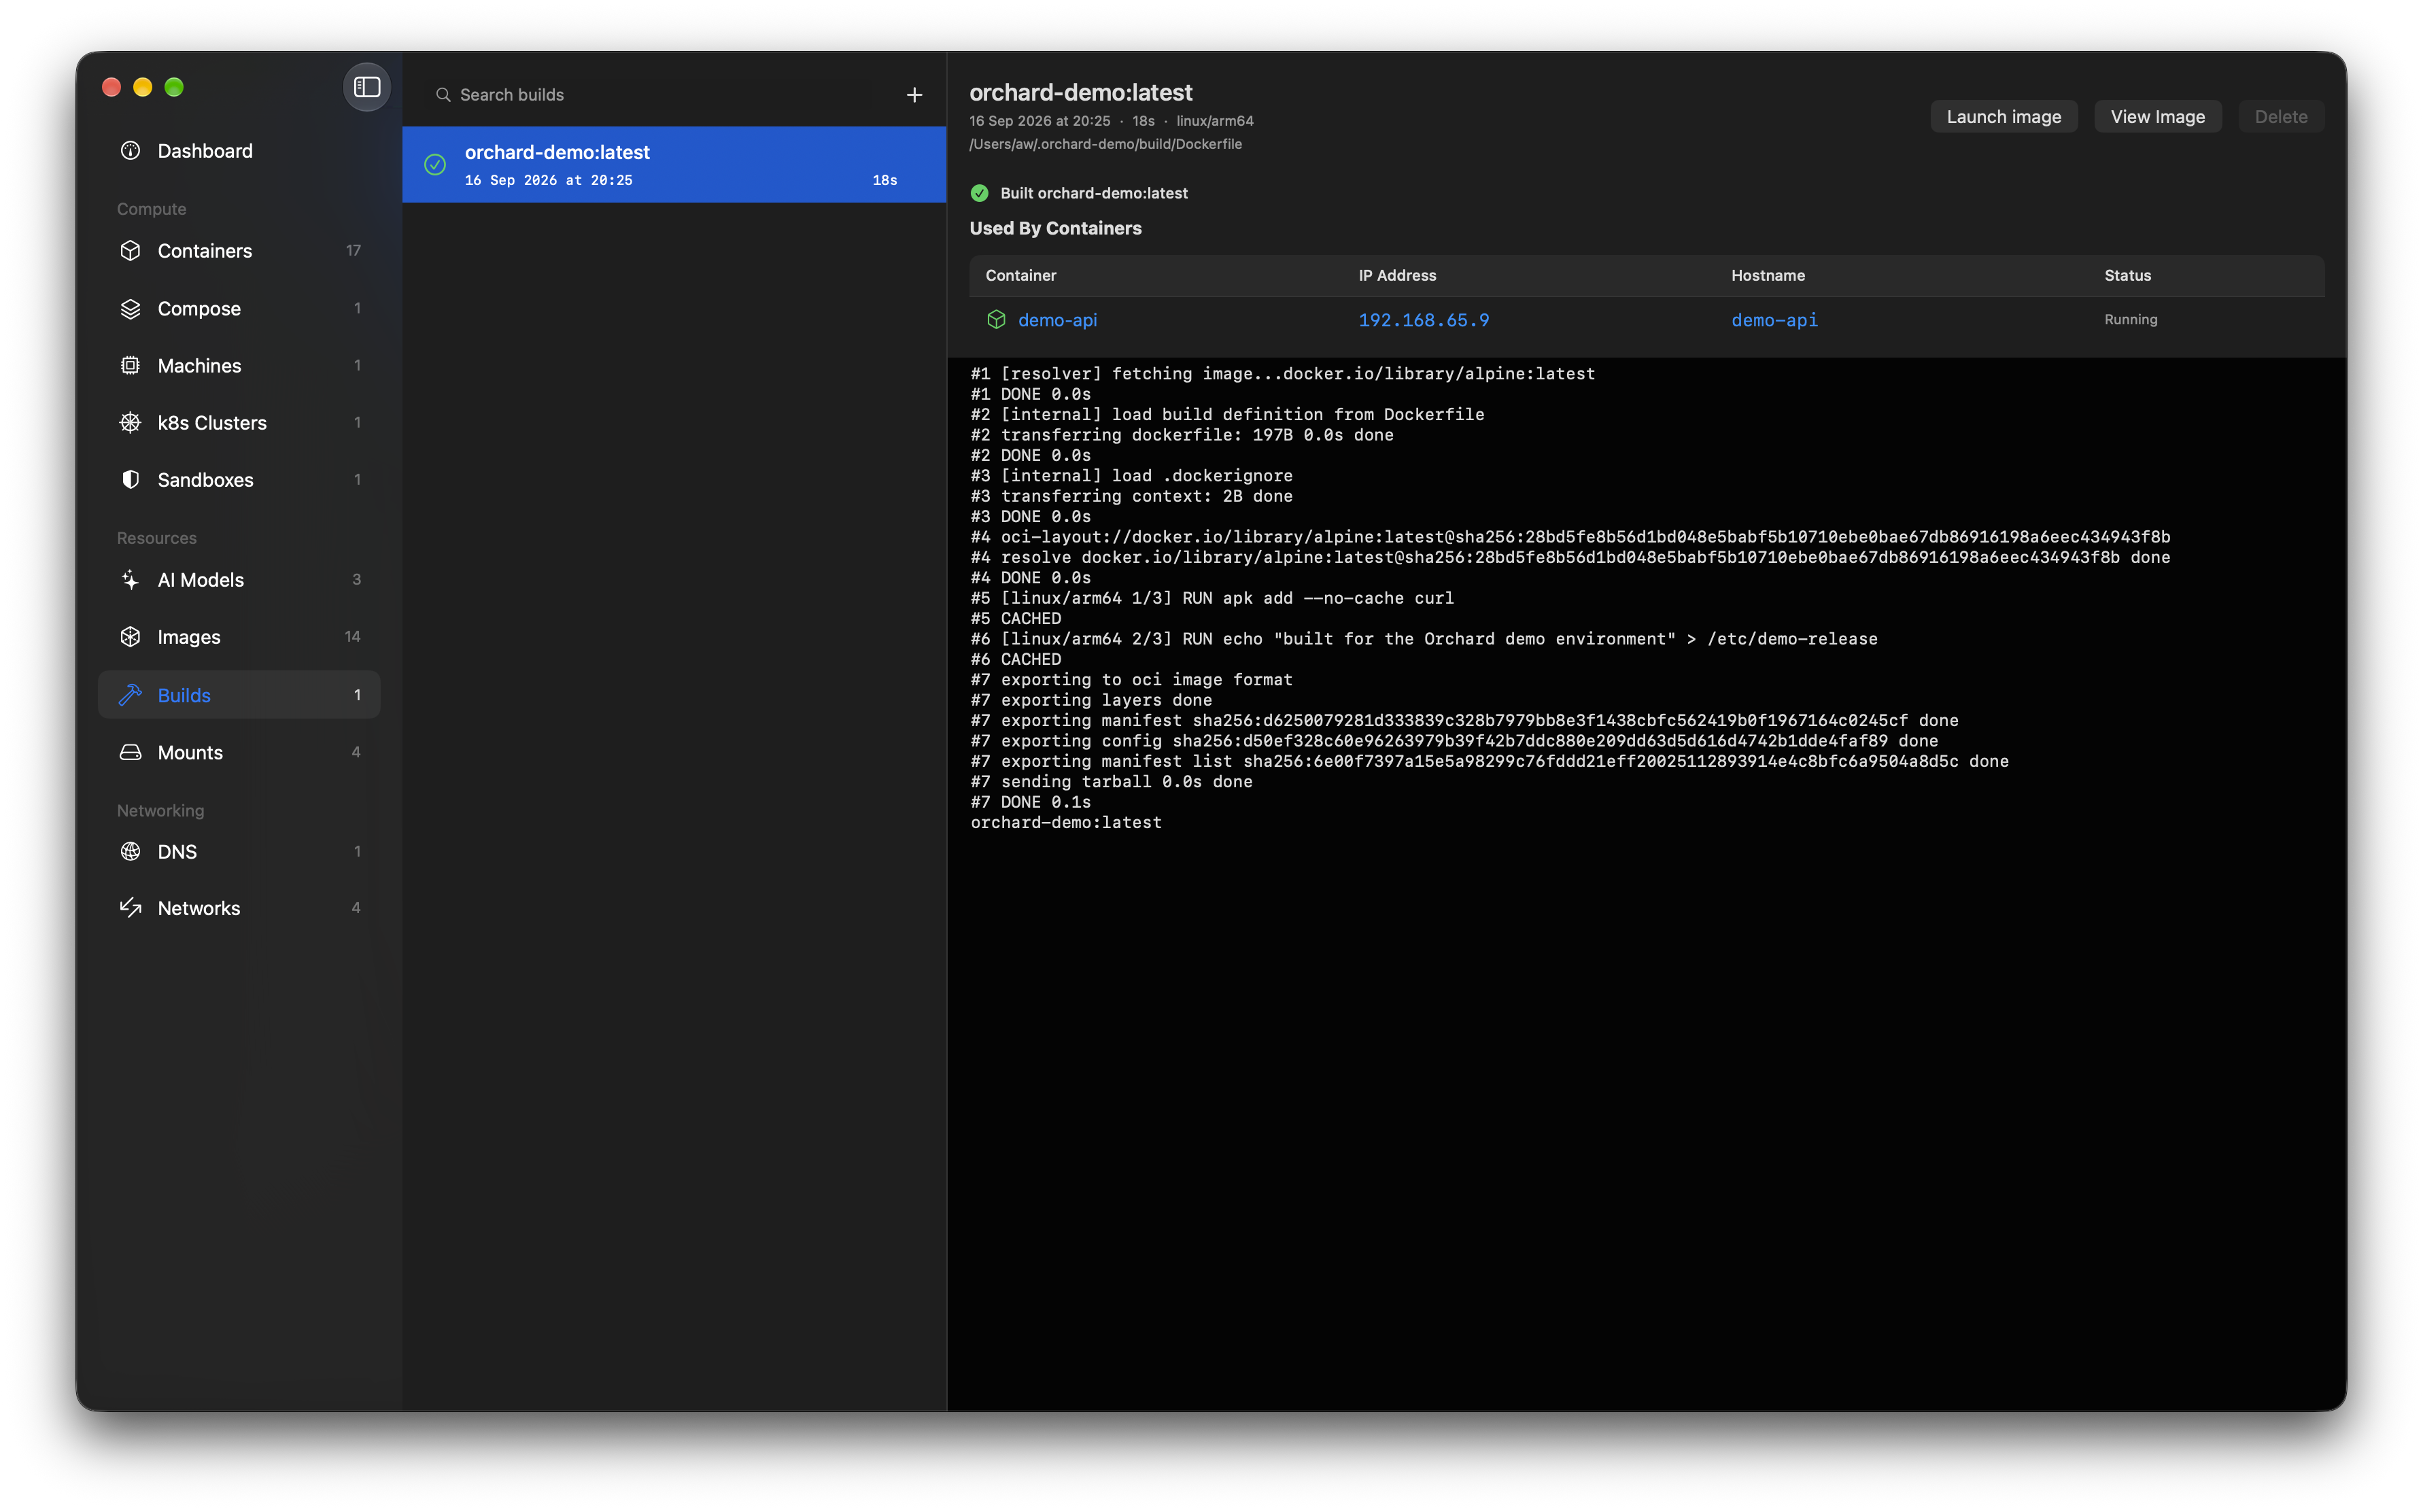Open the Mounts section
This screenshot has width=2423, height=1512.
(239, 752)
